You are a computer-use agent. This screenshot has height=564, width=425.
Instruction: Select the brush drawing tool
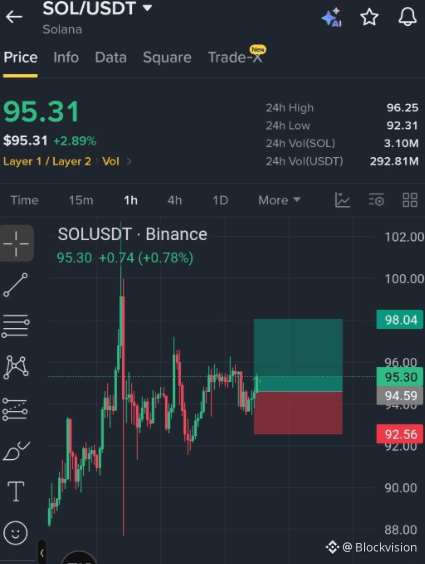pos(16,451)
